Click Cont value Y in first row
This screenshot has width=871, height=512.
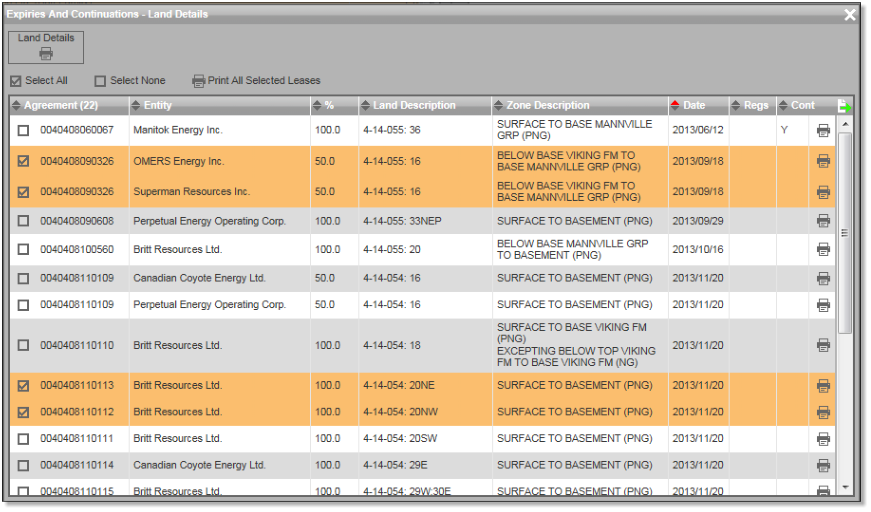pos(784,130)
